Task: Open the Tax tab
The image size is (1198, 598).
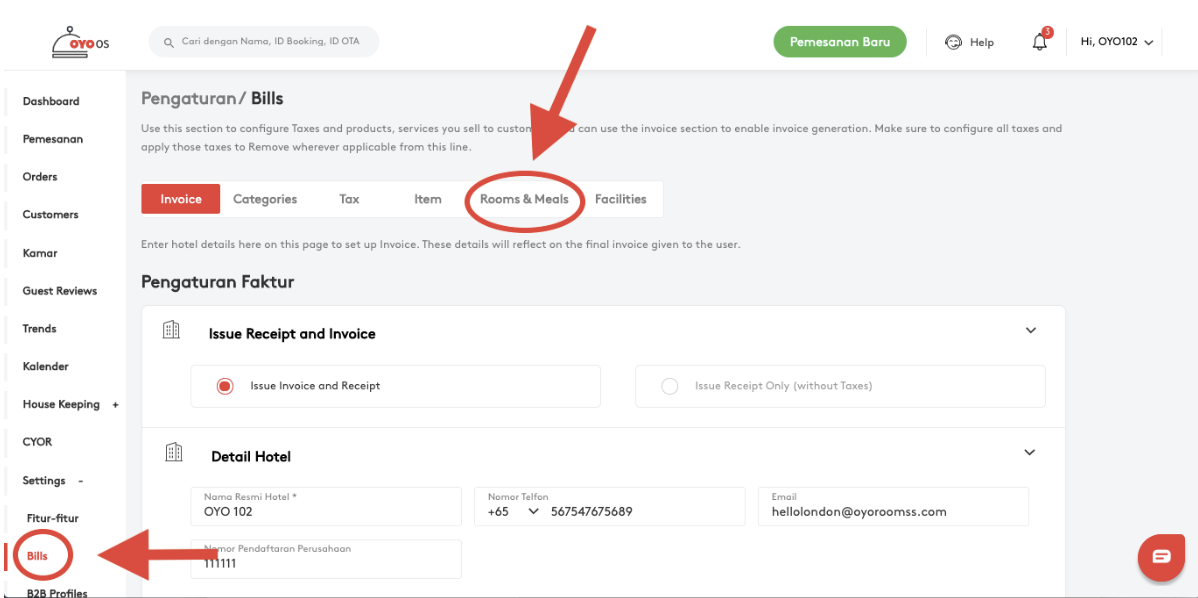Action: (349, 199)
